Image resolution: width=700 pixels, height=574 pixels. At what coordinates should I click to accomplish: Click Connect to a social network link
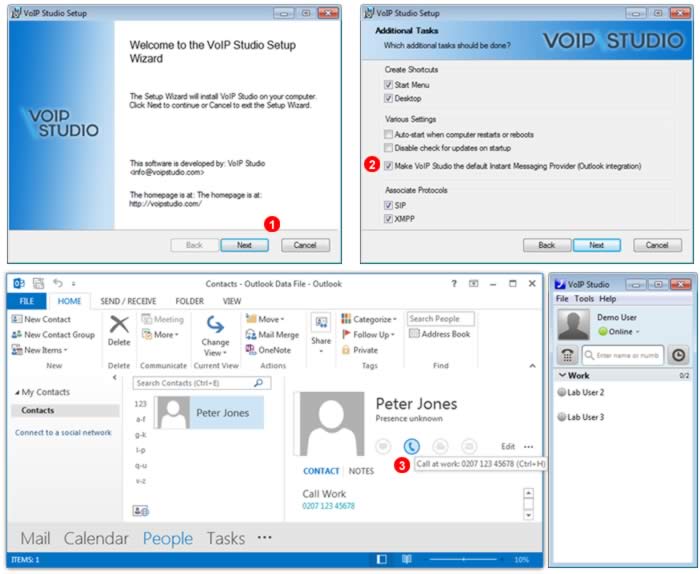[x=63, y=433]
